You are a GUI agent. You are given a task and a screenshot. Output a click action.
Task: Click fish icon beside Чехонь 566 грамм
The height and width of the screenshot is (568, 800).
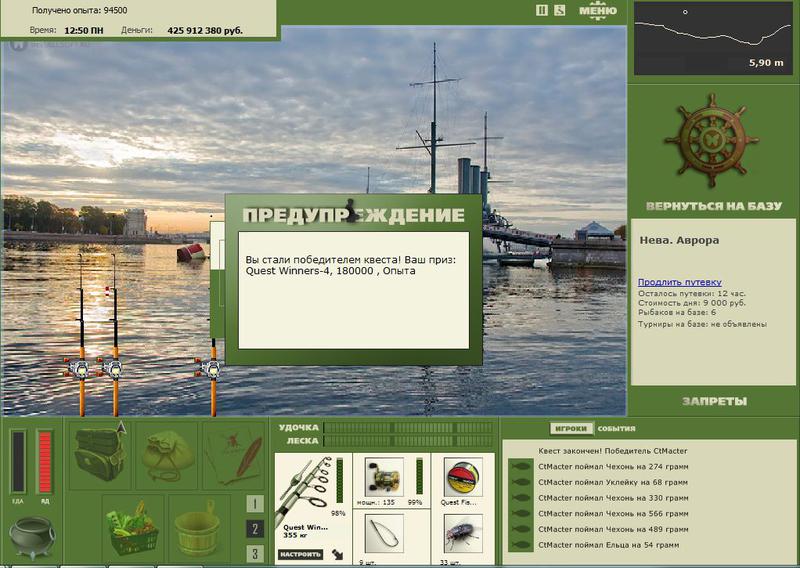coord(520,514)
